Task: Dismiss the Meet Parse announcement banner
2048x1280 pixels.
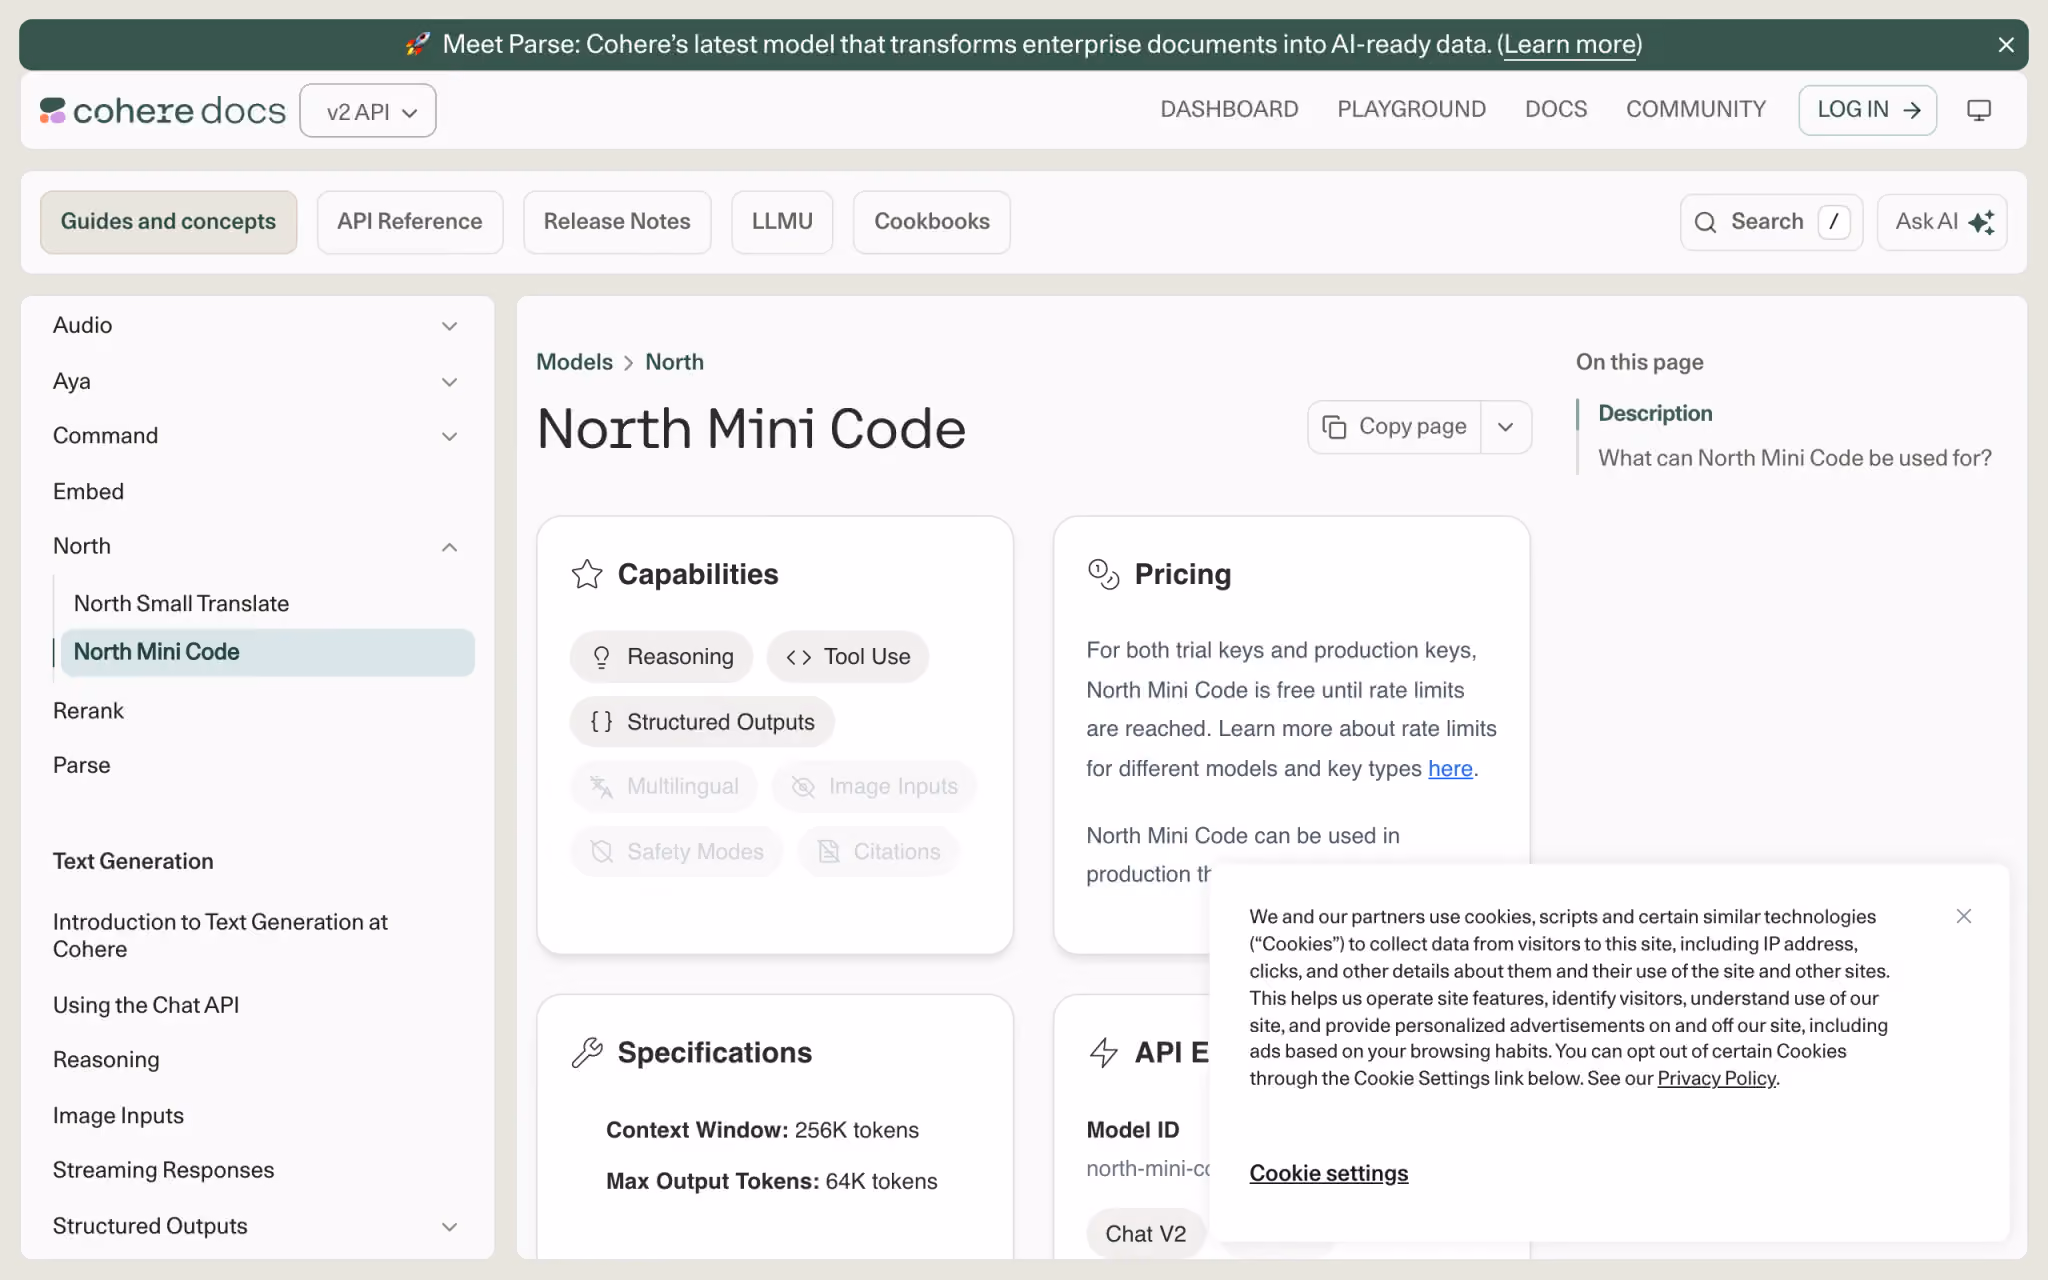Action: click(x=2006, y=45)
